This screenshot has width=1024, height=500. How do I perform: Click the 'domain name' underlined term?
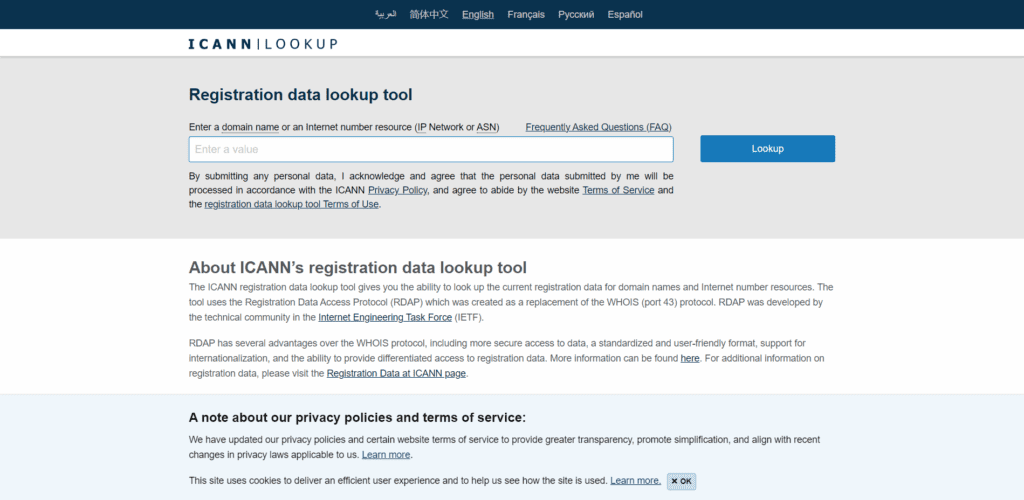click(250, 127)
